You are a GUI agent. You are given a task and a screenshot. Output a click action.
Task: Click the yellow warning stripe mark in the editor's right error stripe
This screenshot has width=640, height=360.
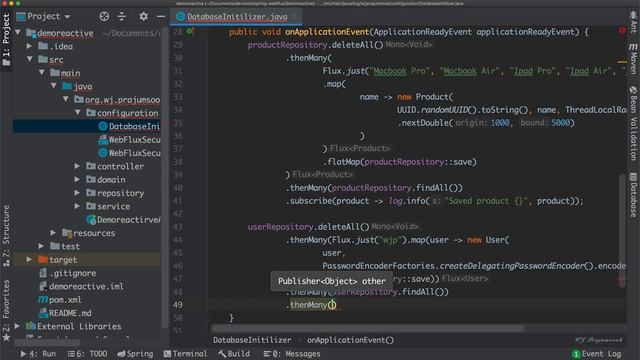(622, 62)
